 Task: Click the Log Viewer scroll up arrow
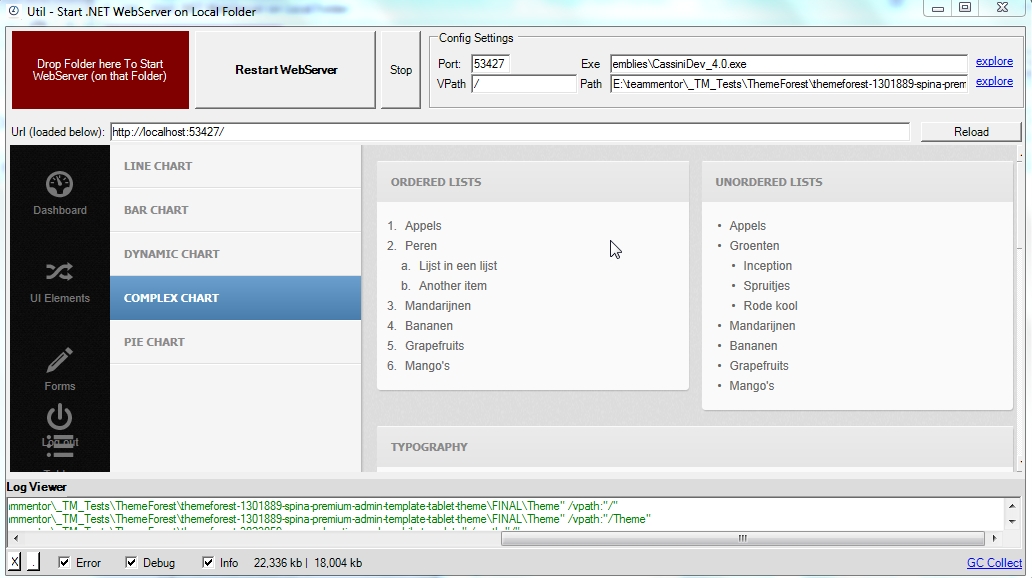coord(1012,506)
